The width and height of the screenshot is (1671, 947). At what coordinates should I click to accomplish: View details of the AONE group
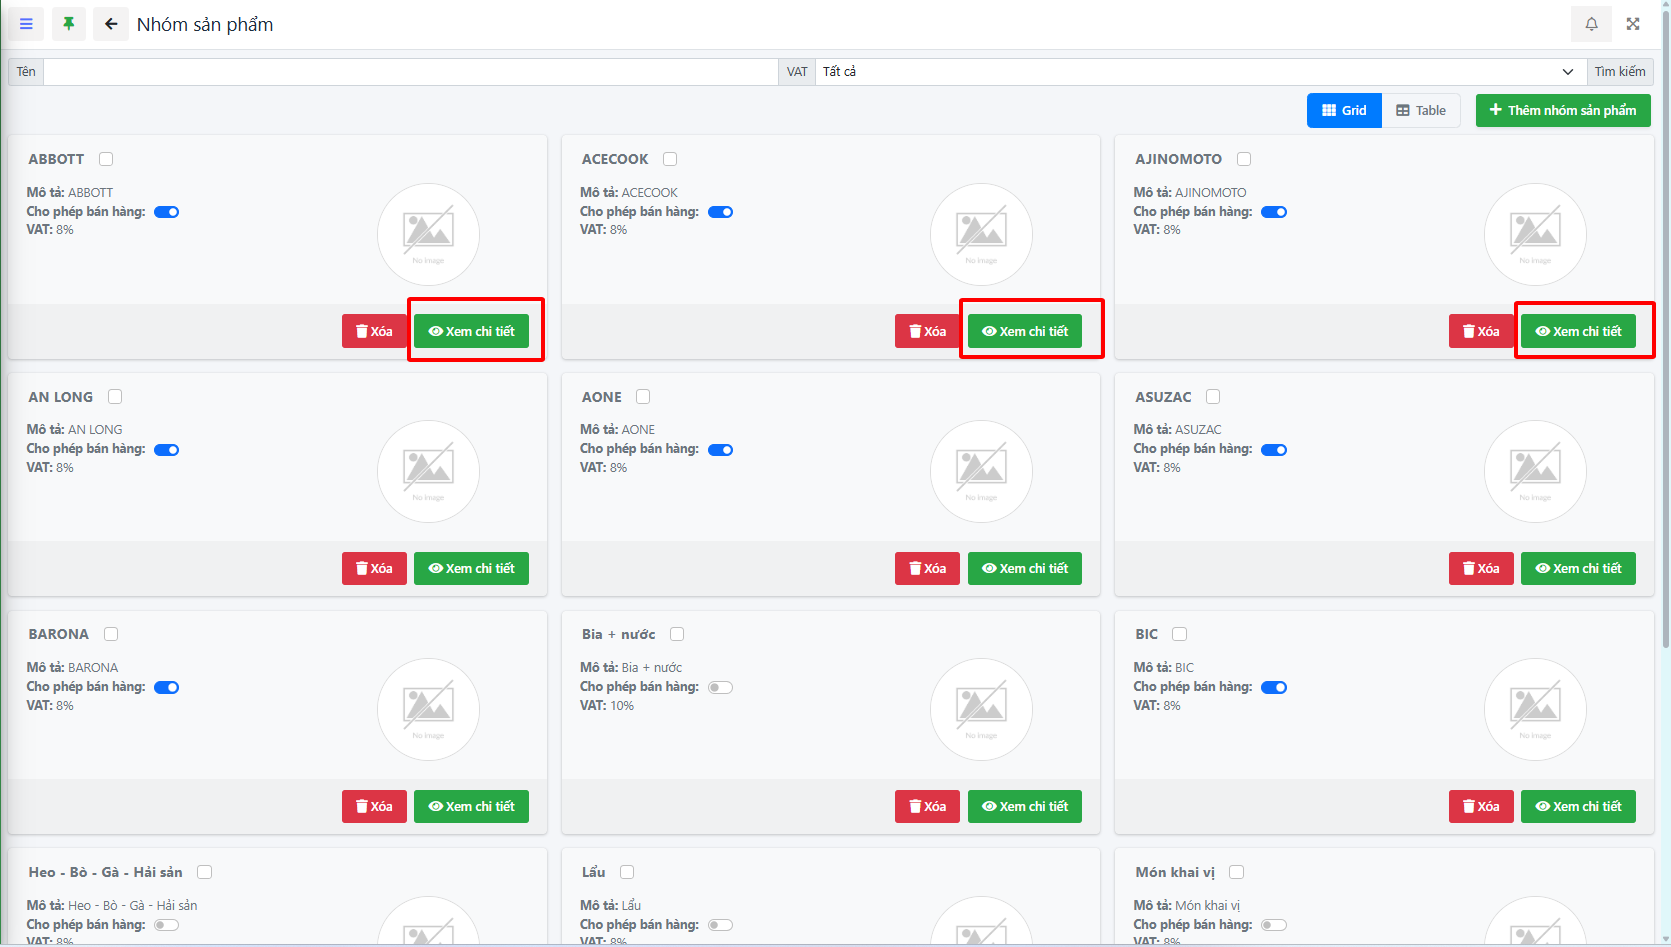click(x=1024, y=568)
